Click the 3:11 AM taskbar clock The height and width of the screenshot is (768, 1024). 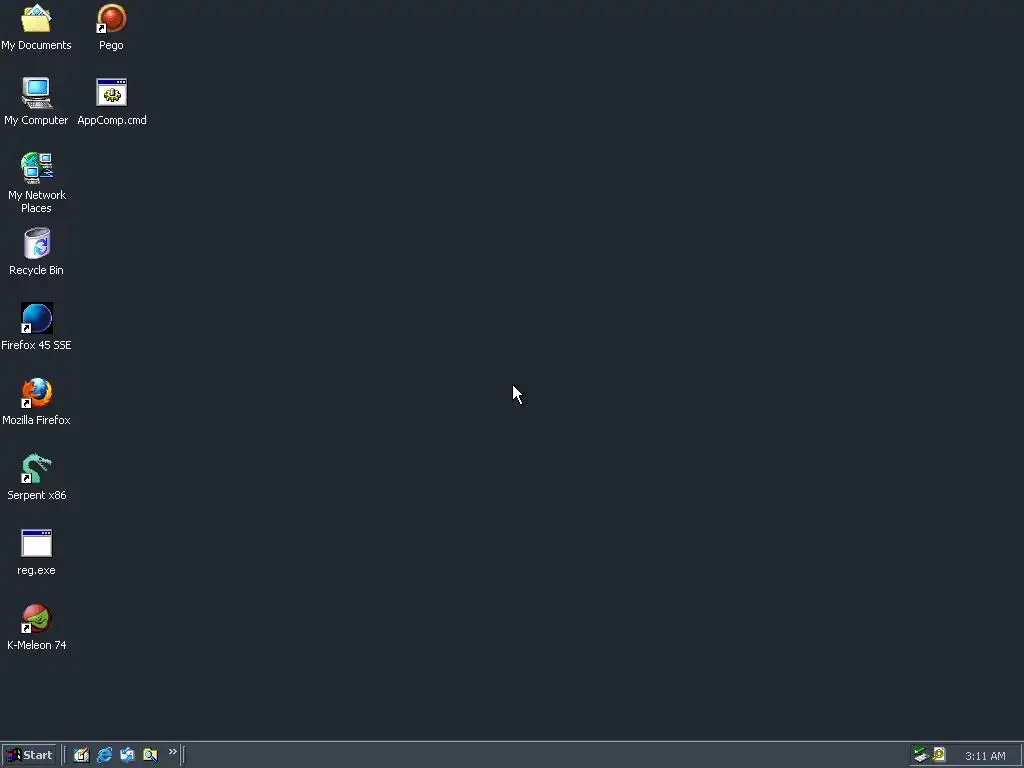click(985, 756)
